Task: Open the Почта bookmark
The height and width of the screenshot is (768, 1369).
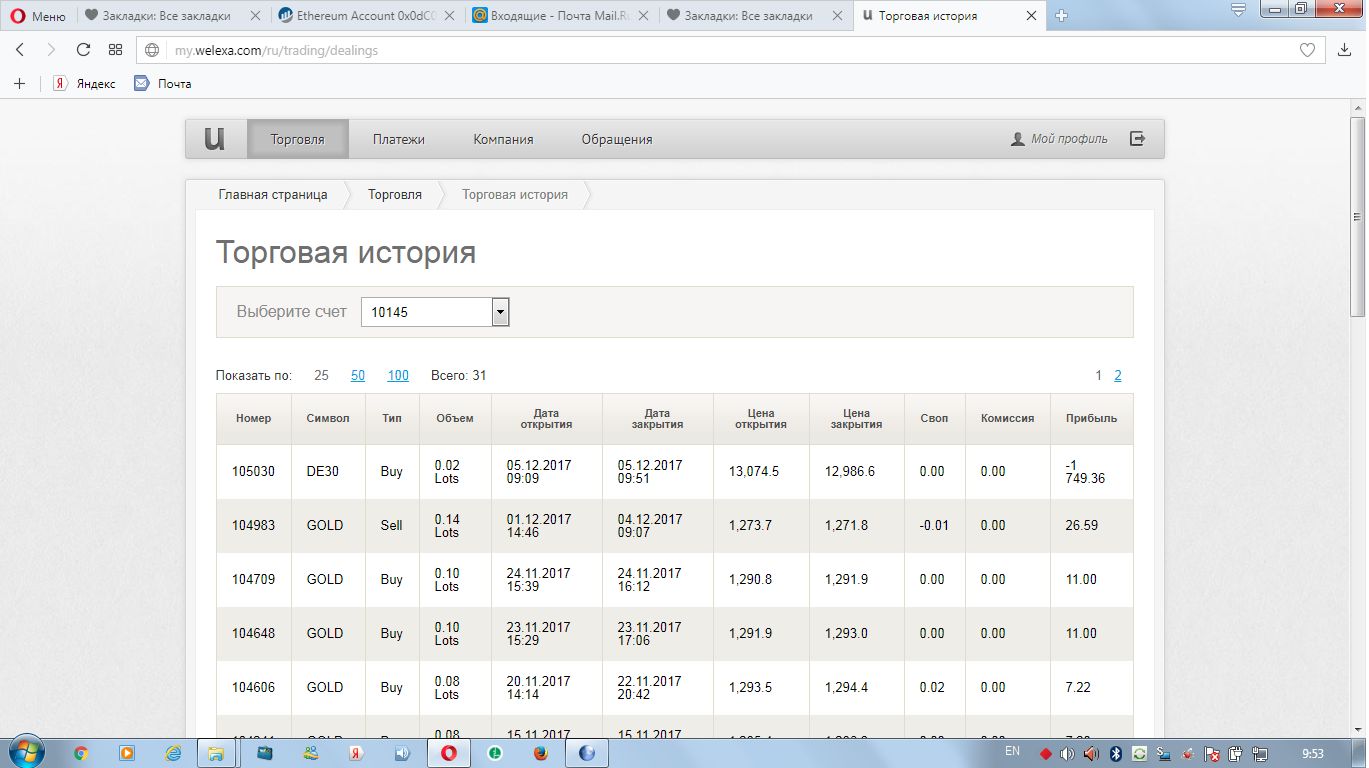Action: coord(163,84)
